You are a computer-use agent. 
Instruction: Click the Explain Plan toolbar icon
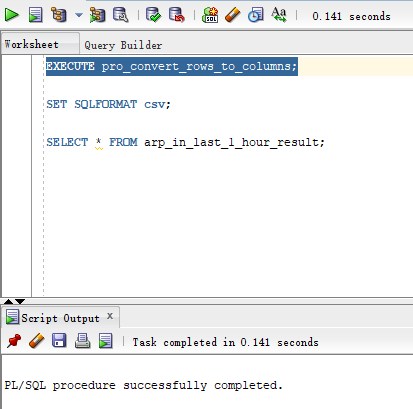[x=59, y=15]
